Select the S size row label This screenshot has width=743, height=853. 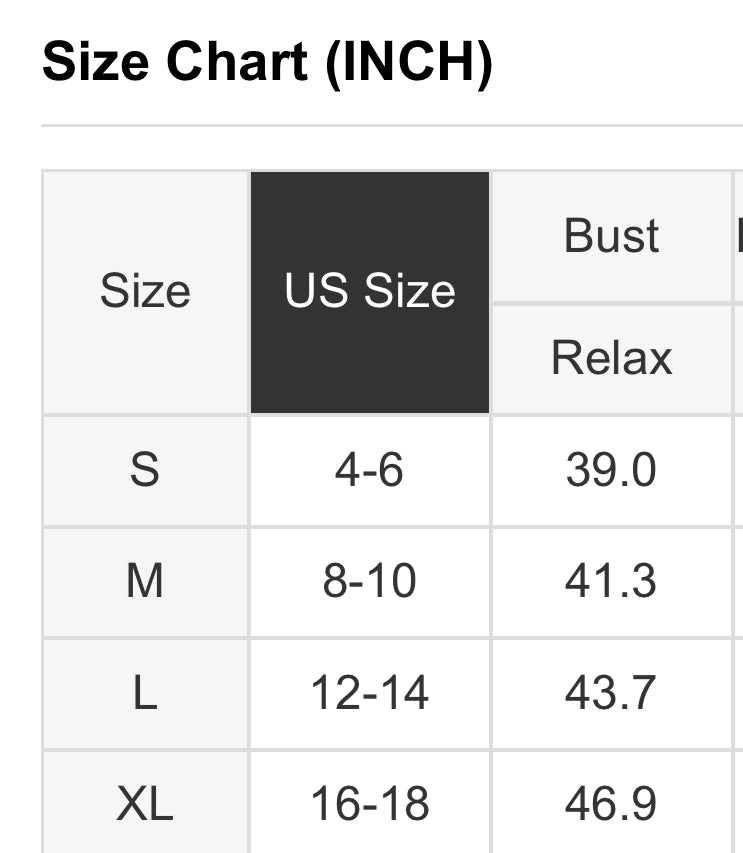[145, 470]
